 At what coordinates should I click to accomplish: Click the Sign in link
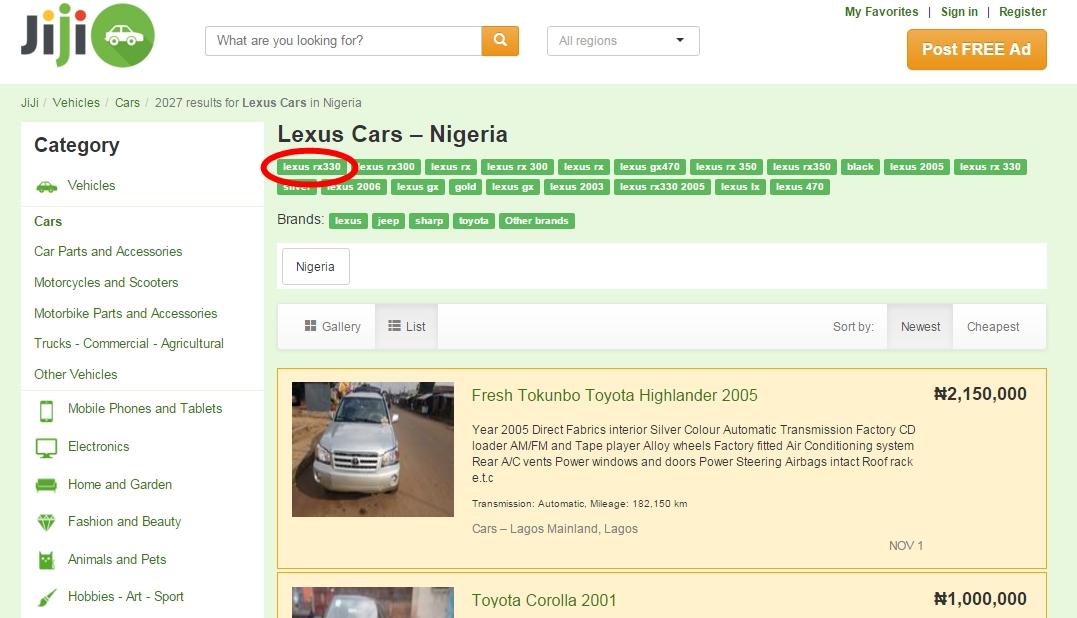pyautogui.click(x=959, y=12)
